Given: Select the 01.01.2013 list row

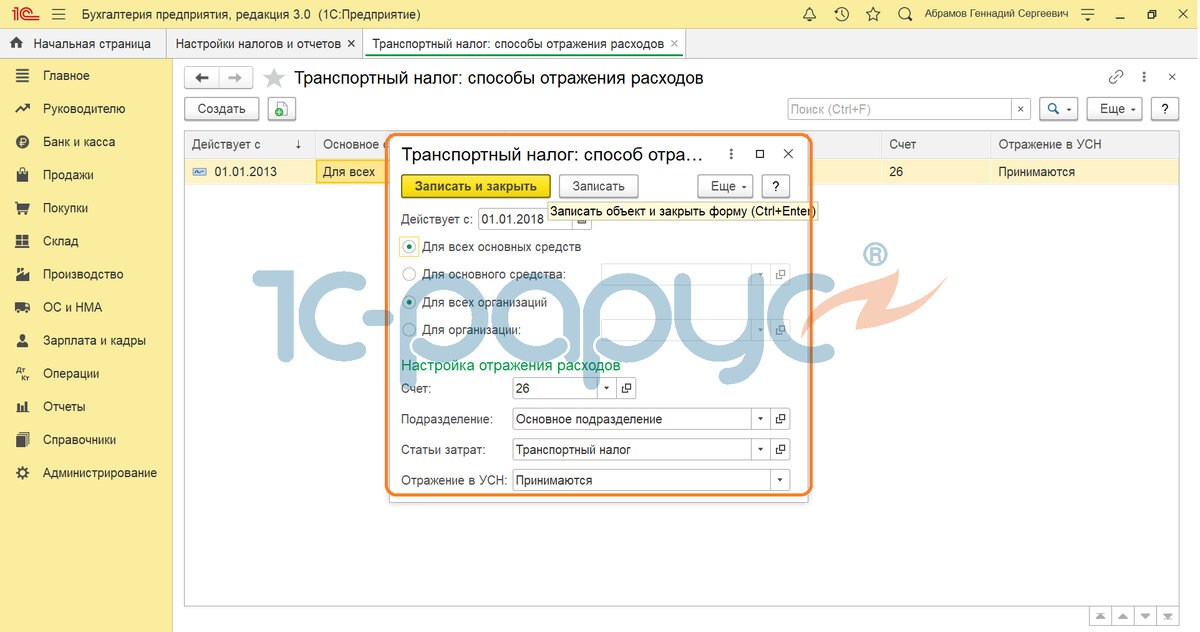Looking at the screenshot, I should coord(680,172).
